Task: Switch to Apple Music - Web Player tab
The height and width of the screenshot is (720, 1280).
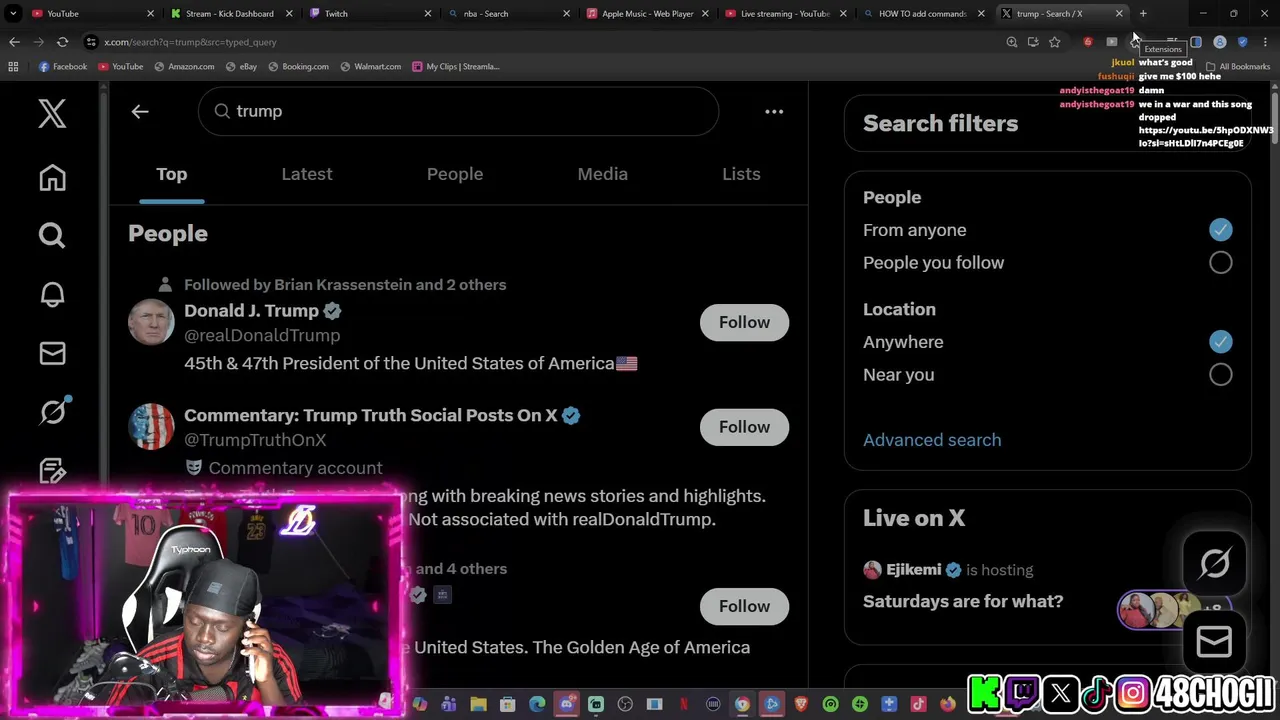Action: click(648, 13)
